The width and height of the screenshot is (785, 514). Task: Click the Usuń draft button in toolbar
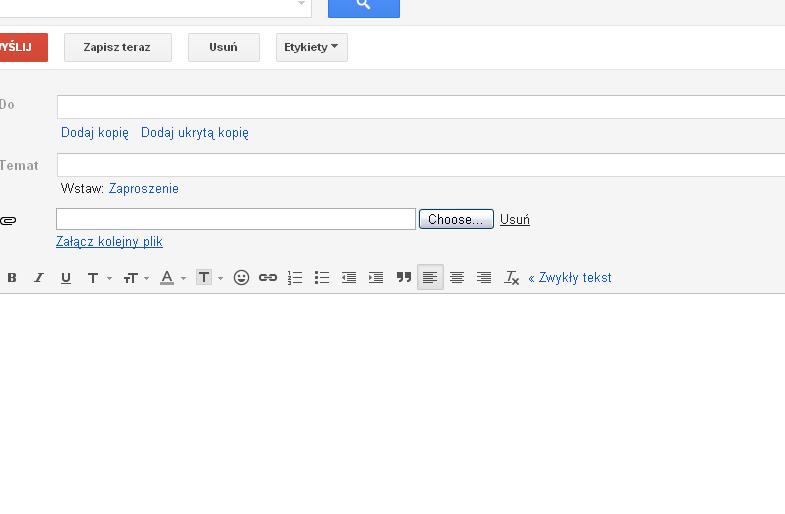coord(224,48)
